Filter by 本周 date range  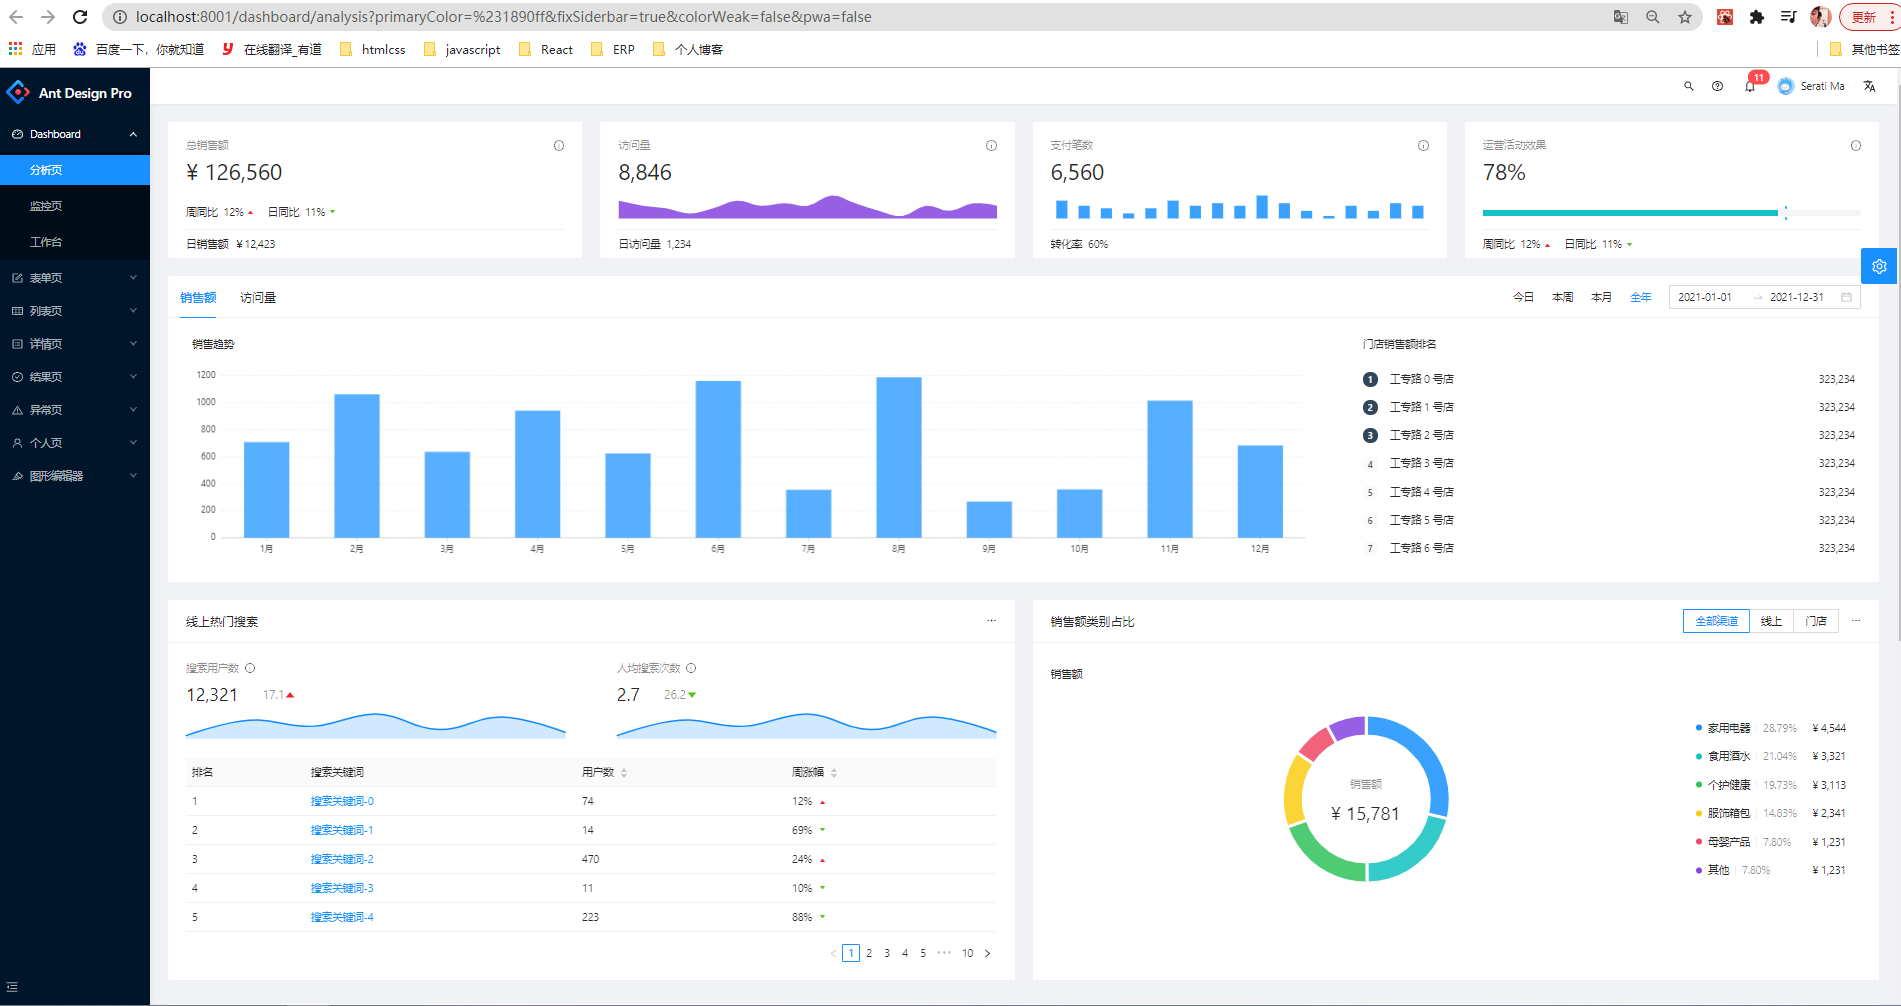(x=1562, y=297)
